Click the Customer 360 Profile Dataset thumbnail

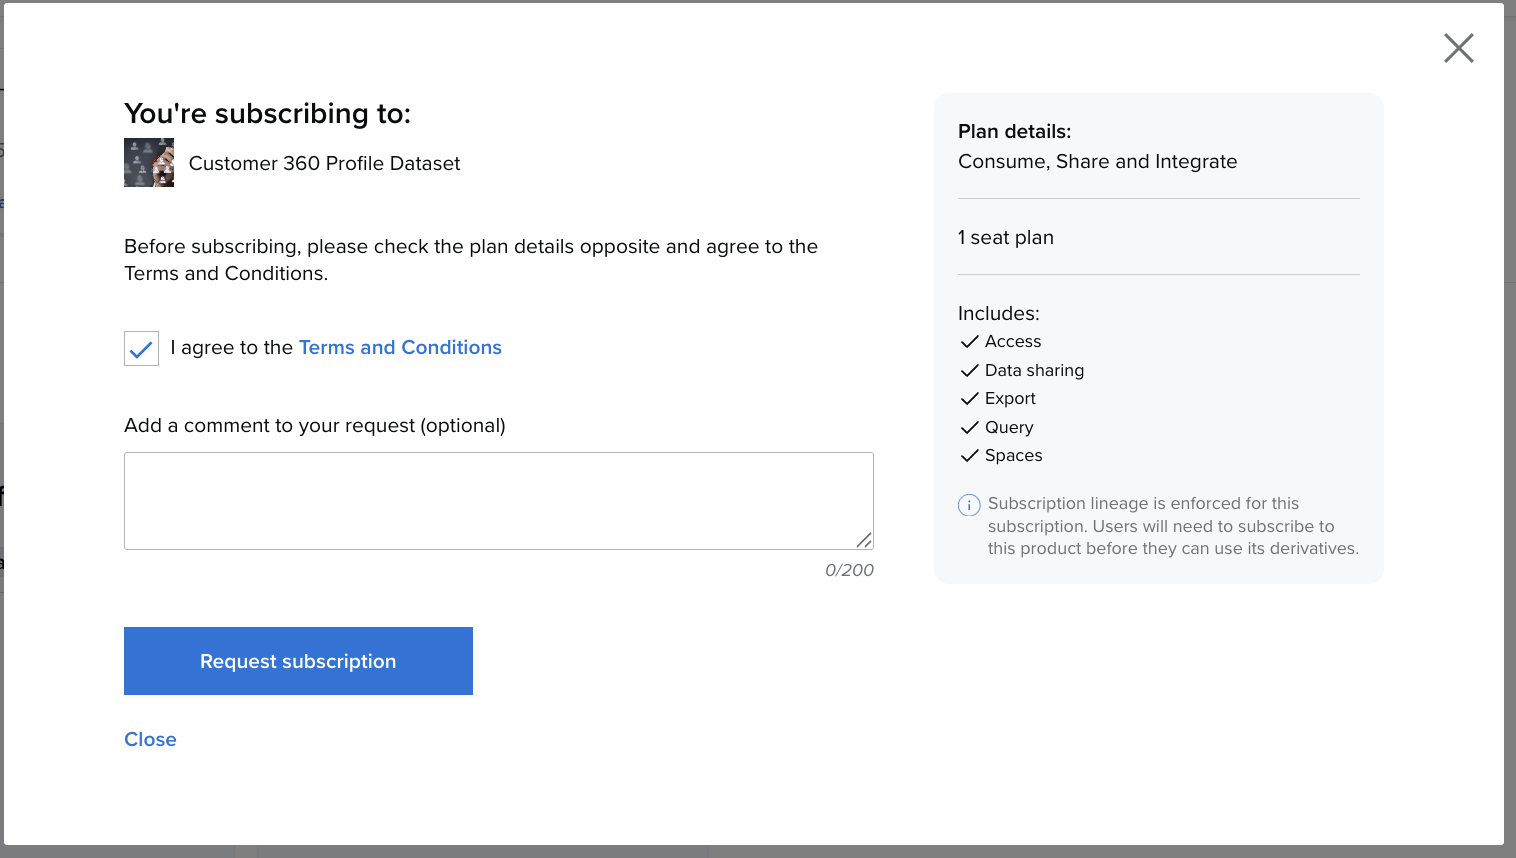[149, 163]
